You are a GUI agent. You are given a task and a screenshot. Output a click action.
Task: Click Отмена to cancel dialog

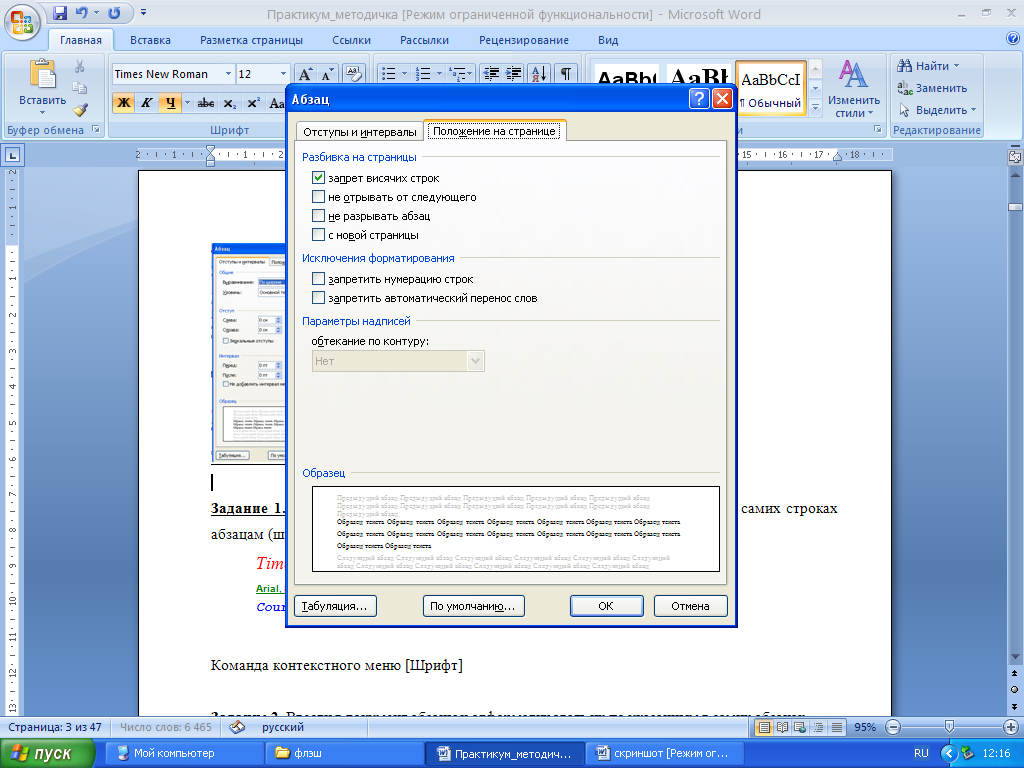point(690,606)
